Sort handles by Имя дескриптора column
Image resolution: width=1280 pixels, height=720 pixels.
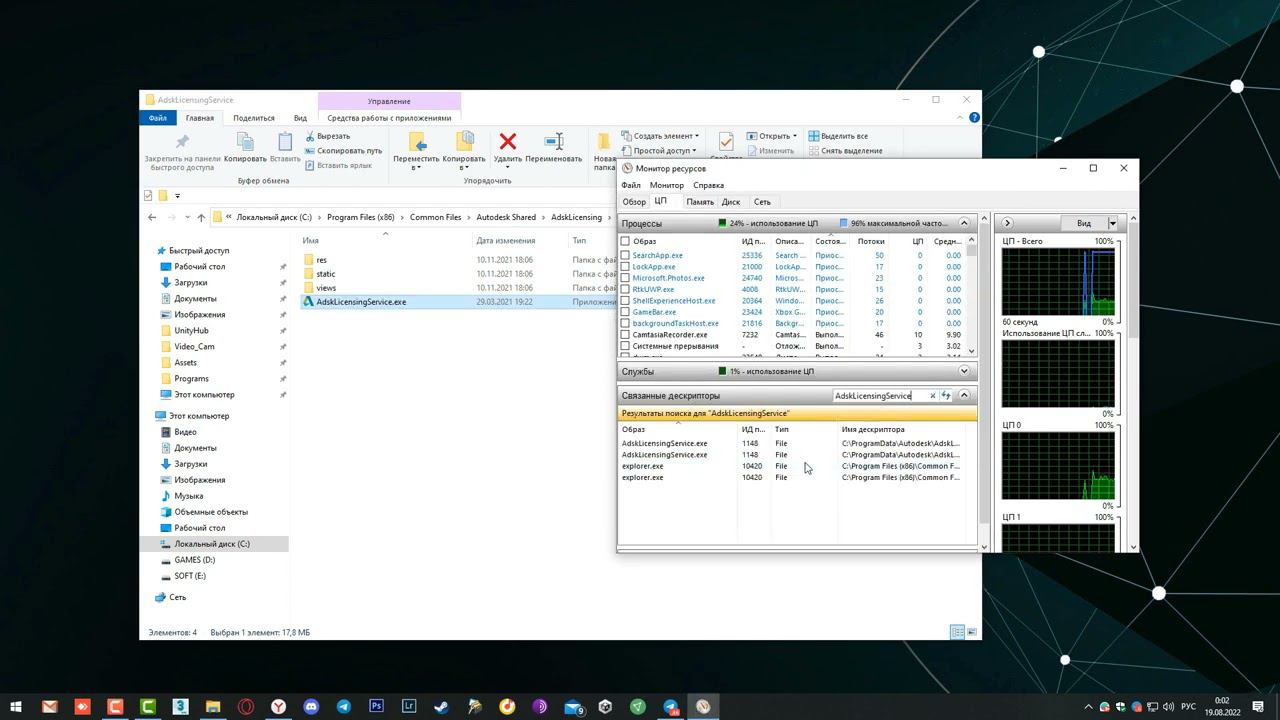873,430
